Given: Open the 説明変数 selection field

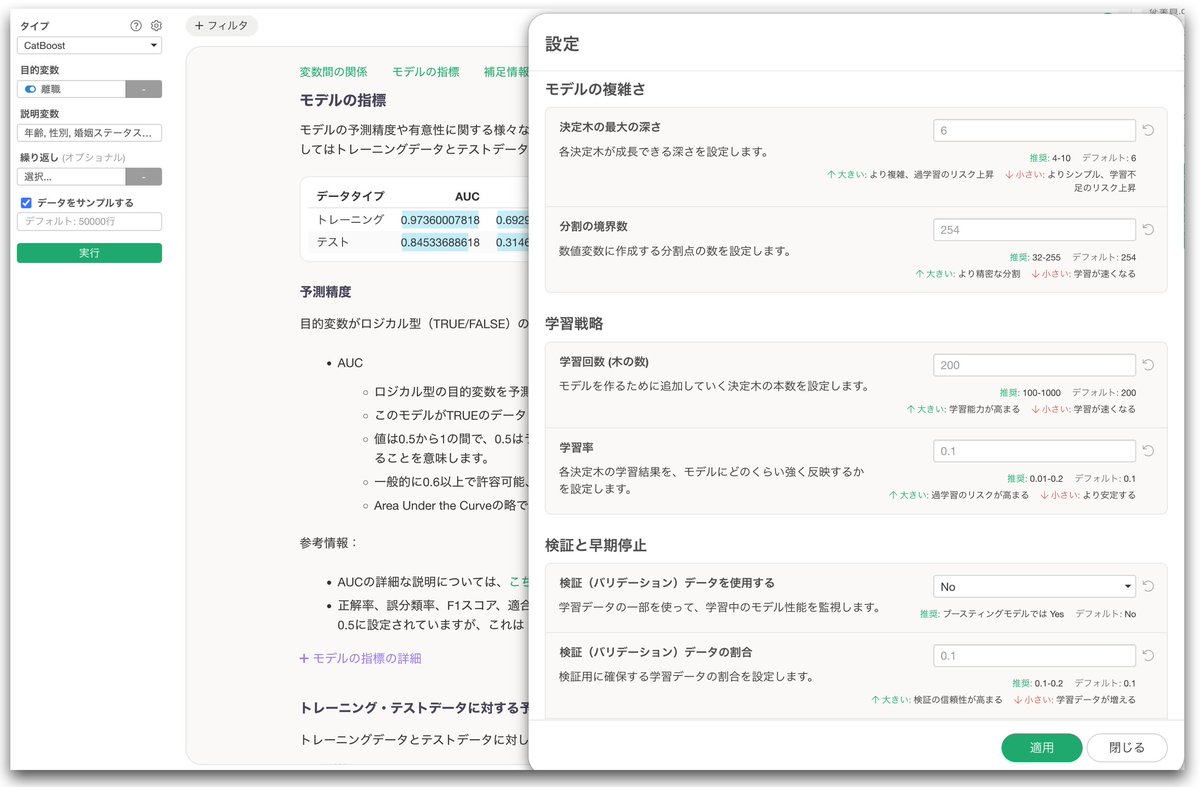Looking at the screenshot, I should click(89, 132).
